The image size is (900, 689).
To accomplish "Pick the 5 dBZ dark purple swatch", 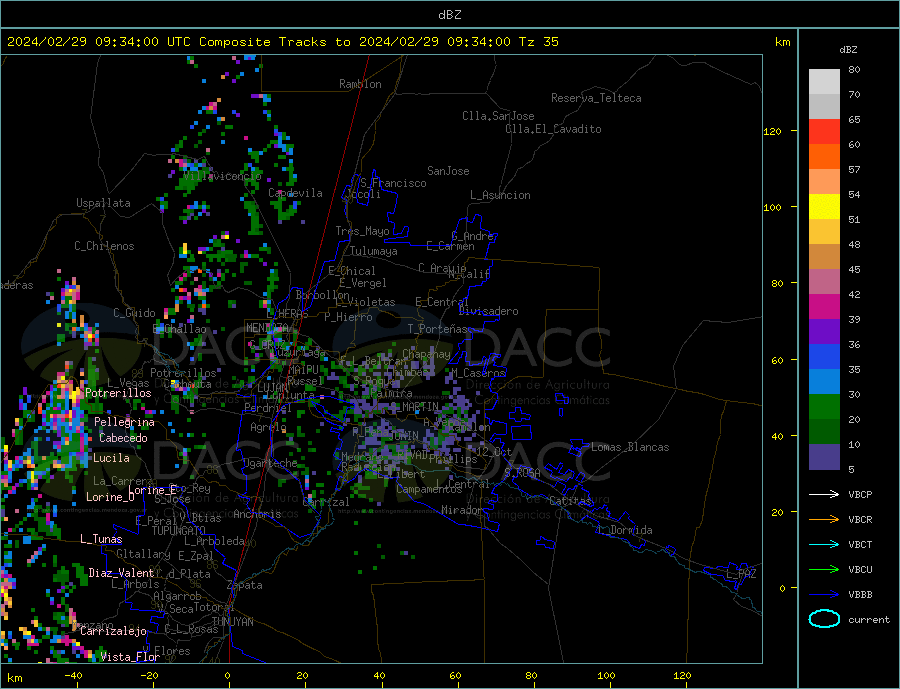I will pos(824,457).
